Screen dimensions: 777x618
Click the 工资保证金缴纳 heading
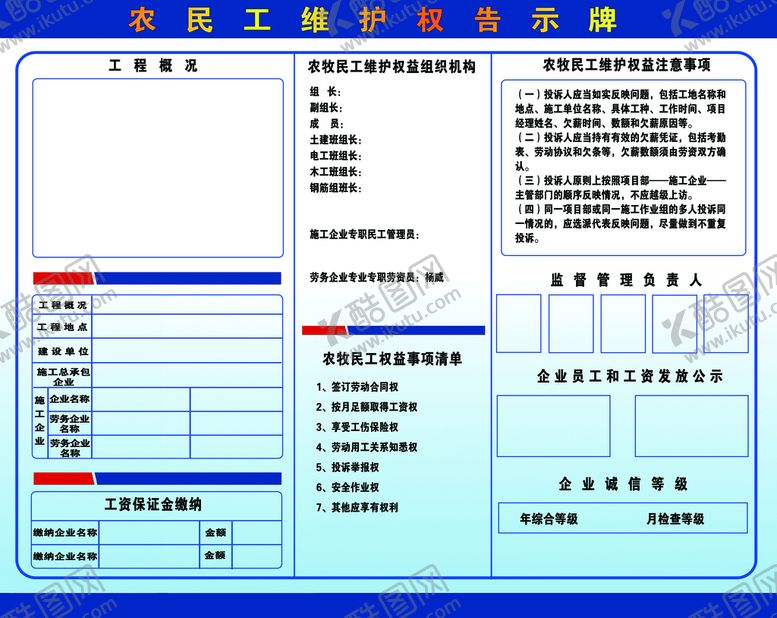(x=153, y=505)
